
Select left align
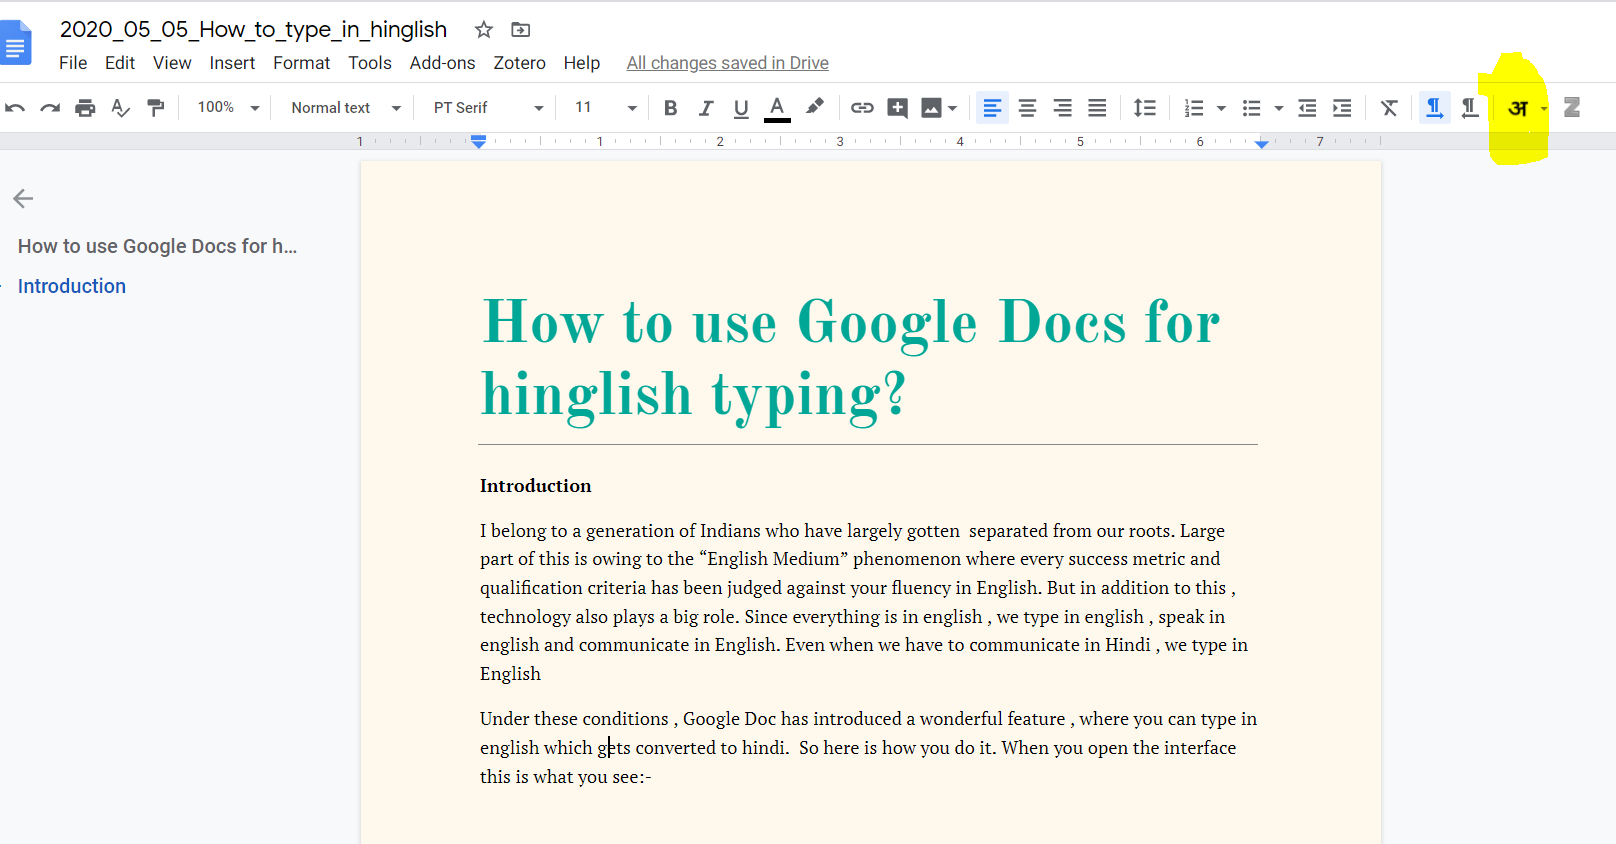[x=992, y=108]
